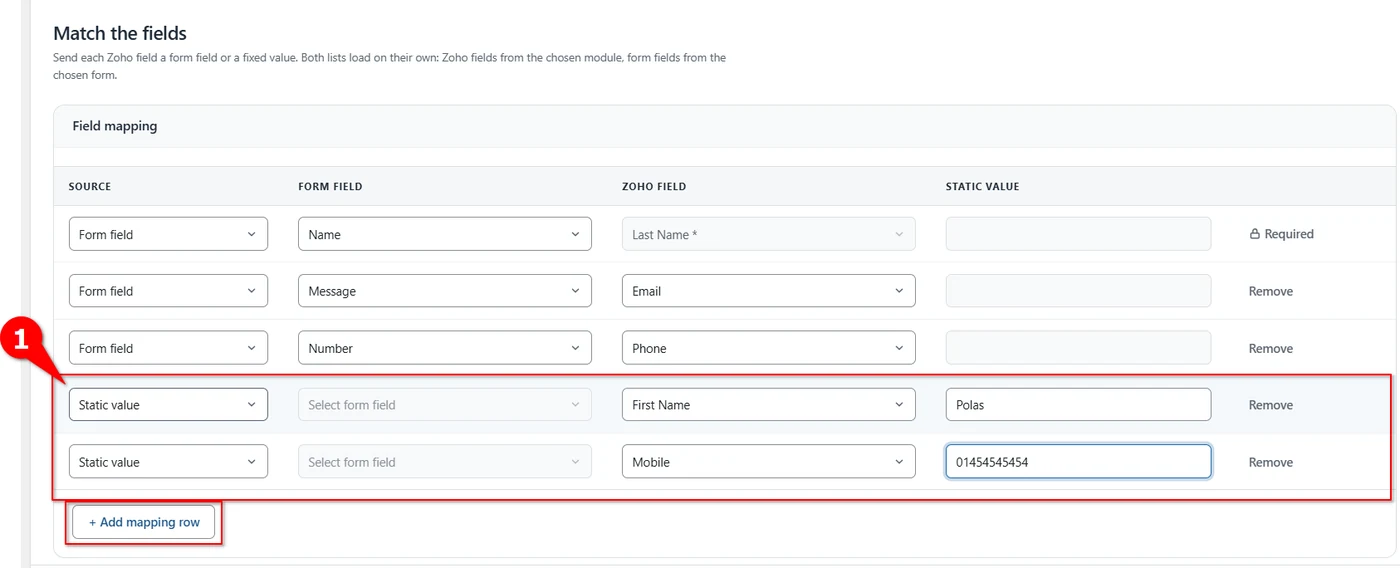The width and height of the screenshot is (1400, 568).
Task: Click static value input containing 01454545454
Action: (1078, 462)
